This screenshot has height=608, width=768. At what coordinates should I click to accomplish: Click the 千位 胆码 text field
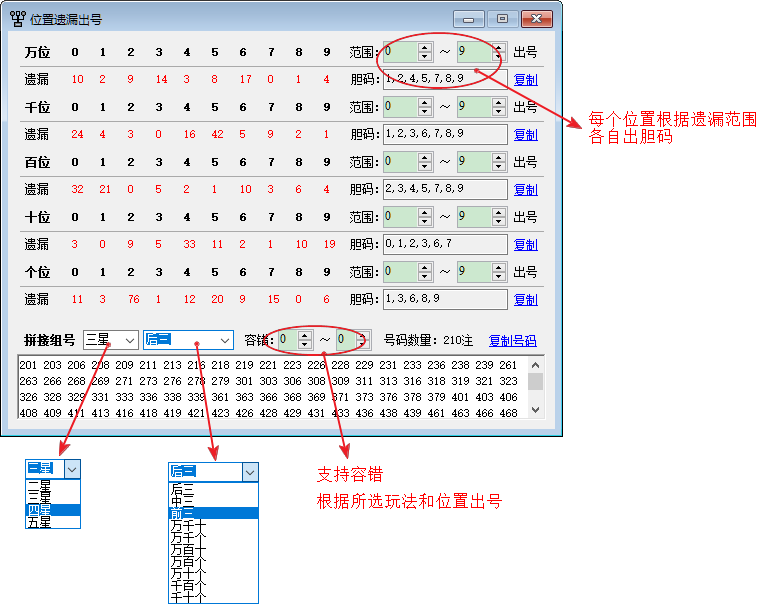point(445,134)
